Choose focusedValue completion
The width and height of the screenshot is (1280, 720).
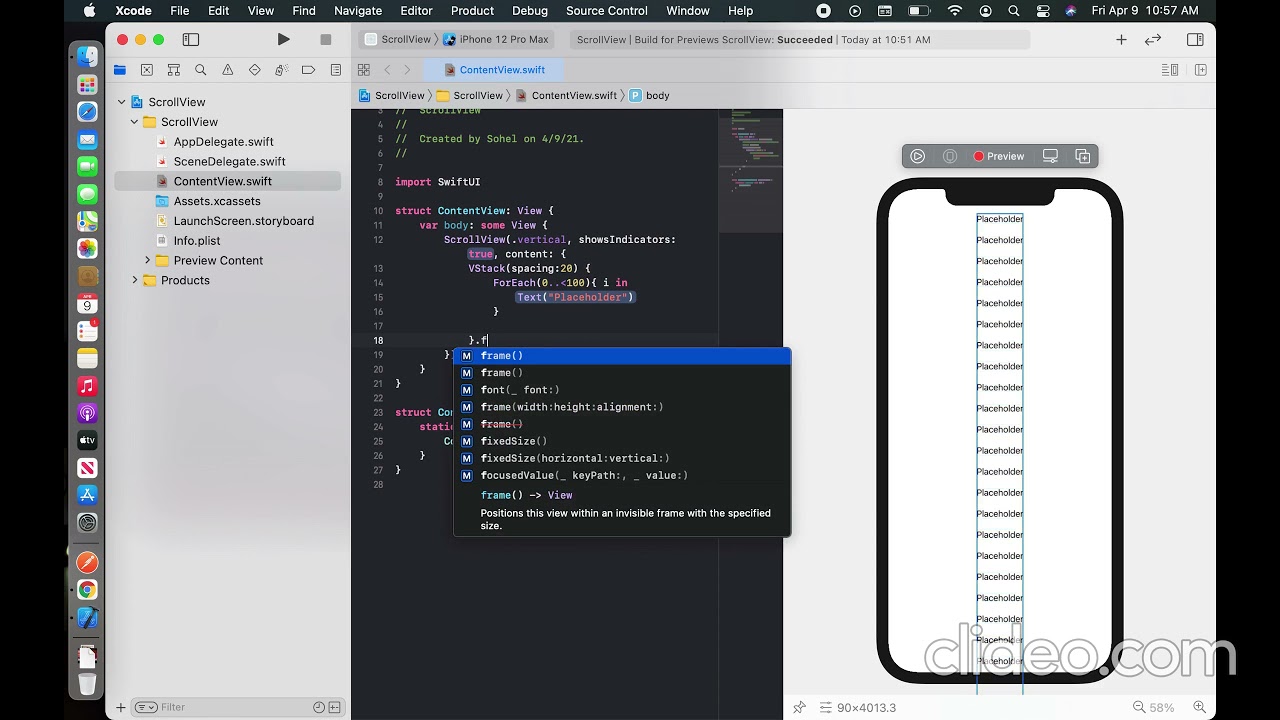pyautogui.click(x=622, y=475)
